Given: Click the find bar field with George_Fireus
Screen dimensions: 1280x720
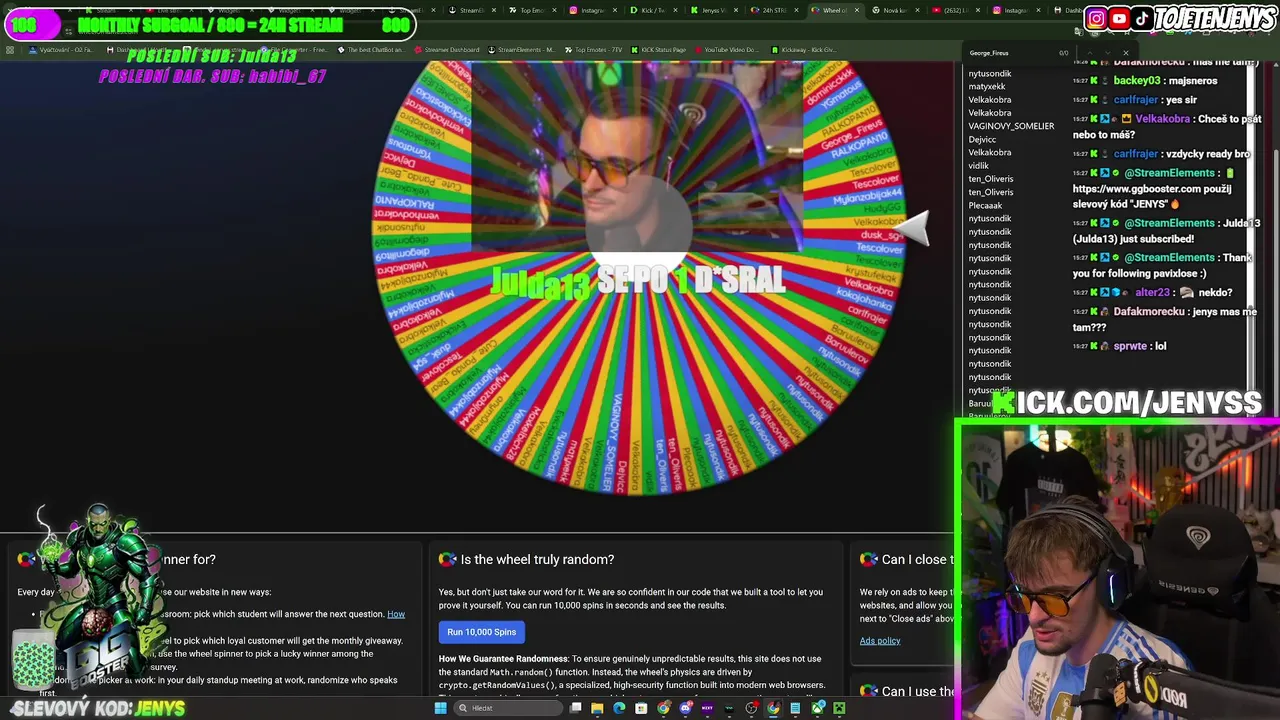Looking at the screenshot, I should tap(1010, 53).
